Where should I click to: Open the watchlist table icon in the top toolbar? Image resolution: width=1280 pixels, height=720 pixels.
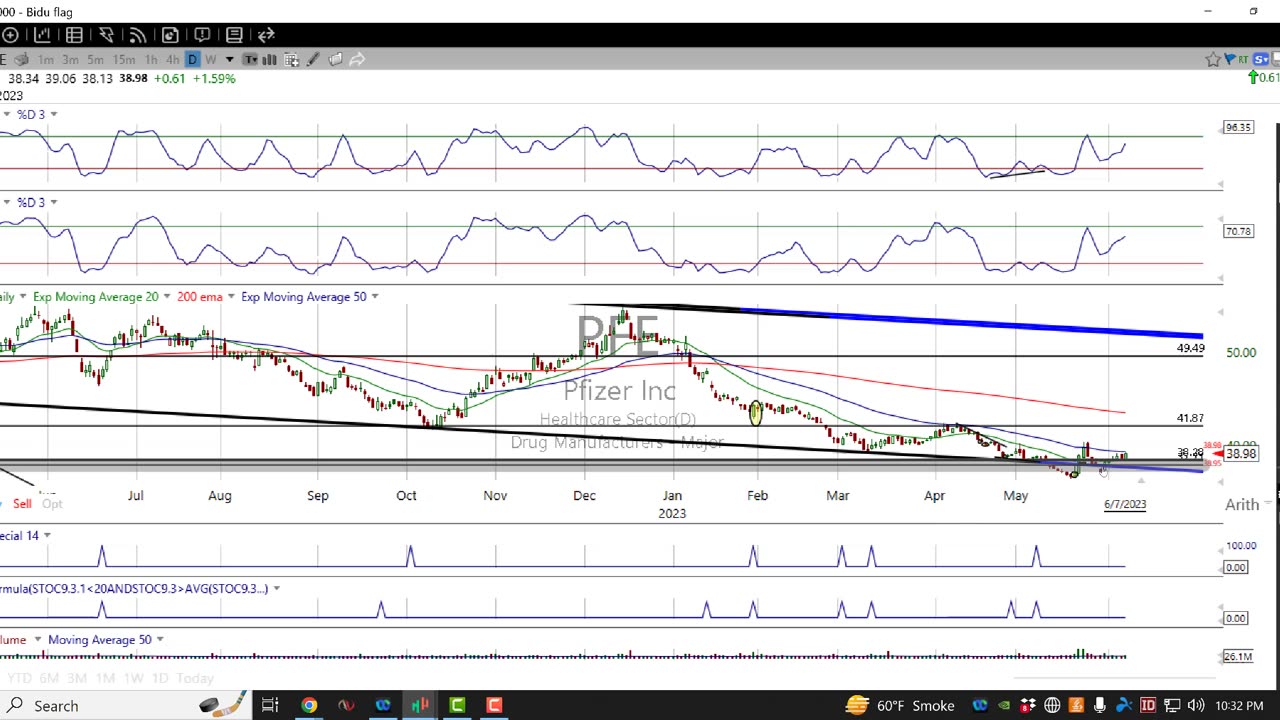tap(74, 35)
